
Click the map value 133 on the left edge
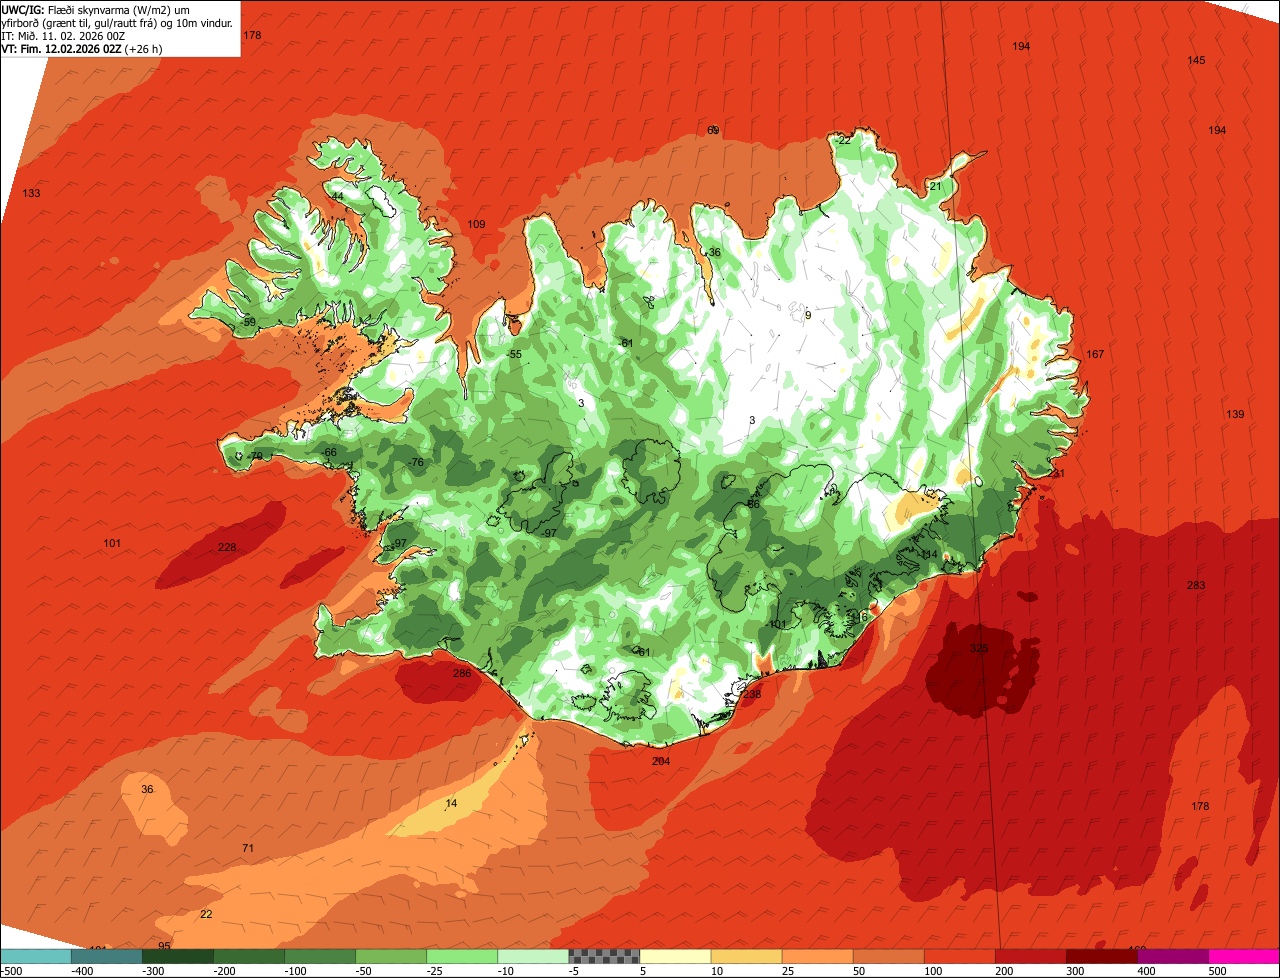click(32, 193)
